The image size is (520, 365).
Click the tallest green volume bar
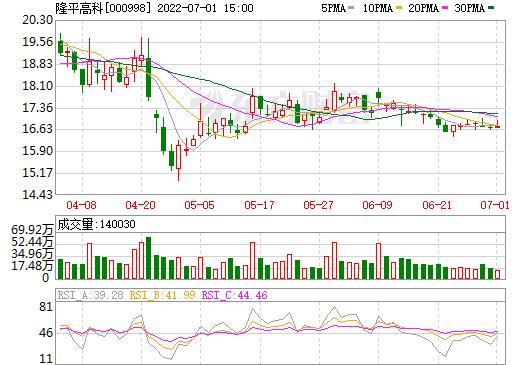click(148, 258)
